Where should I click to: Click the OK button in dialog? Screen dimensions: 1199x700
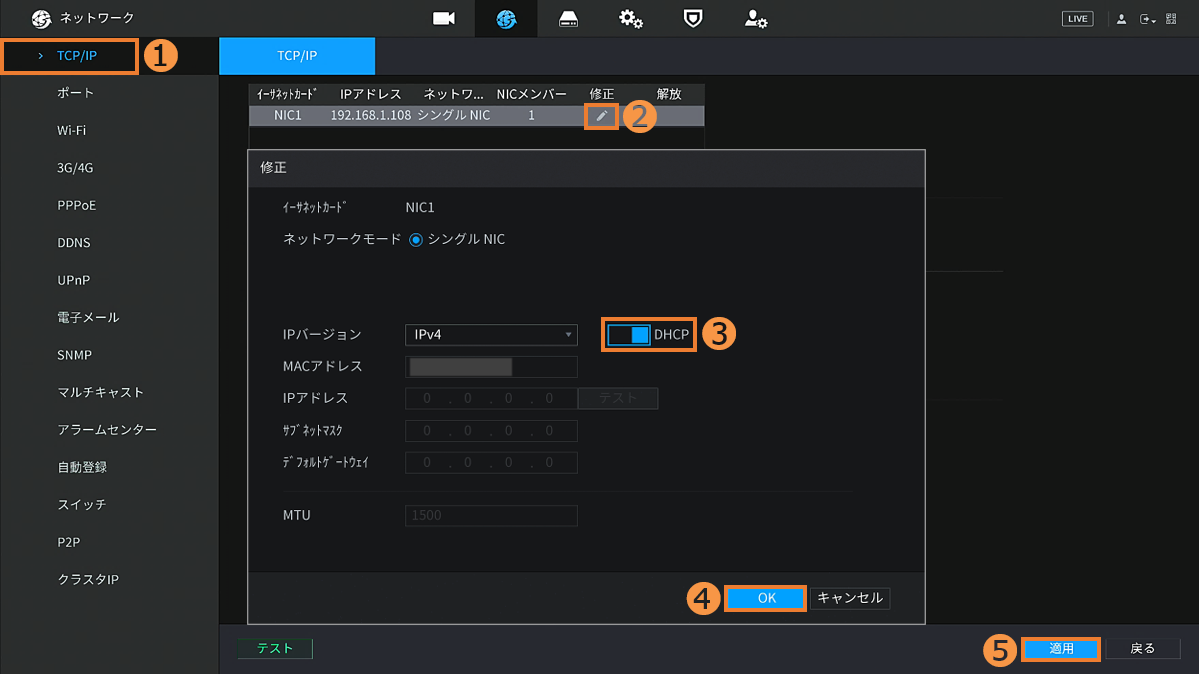point(766,598)
